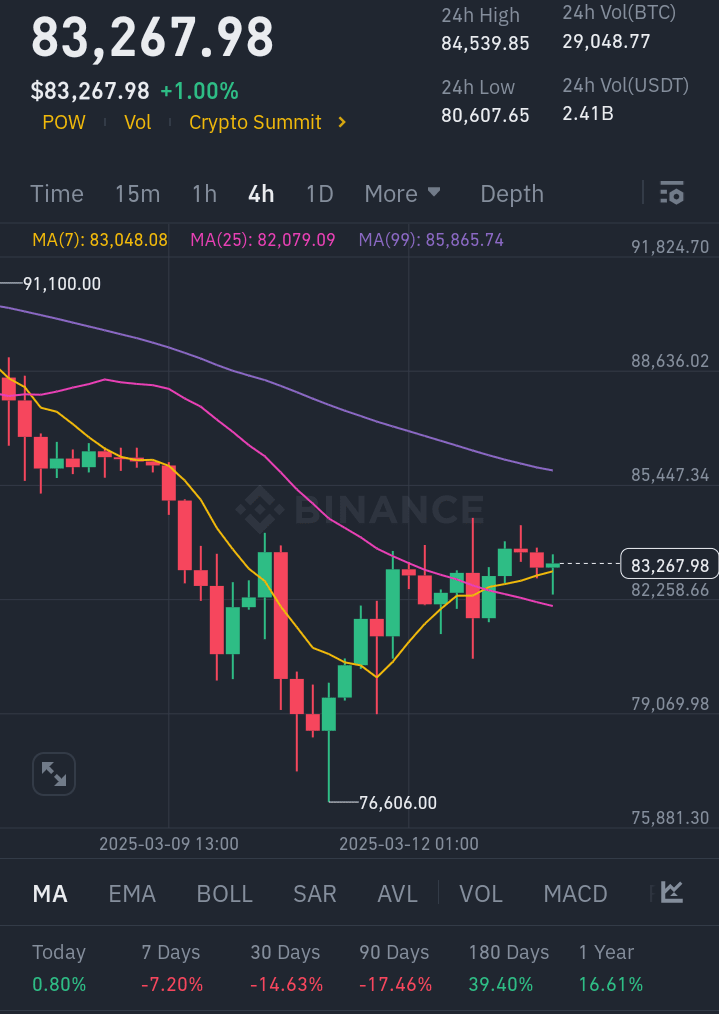This screenshot has height=1014, width=719.
Task: Open Crypto Summit arrow
Action: click(342, 122)
